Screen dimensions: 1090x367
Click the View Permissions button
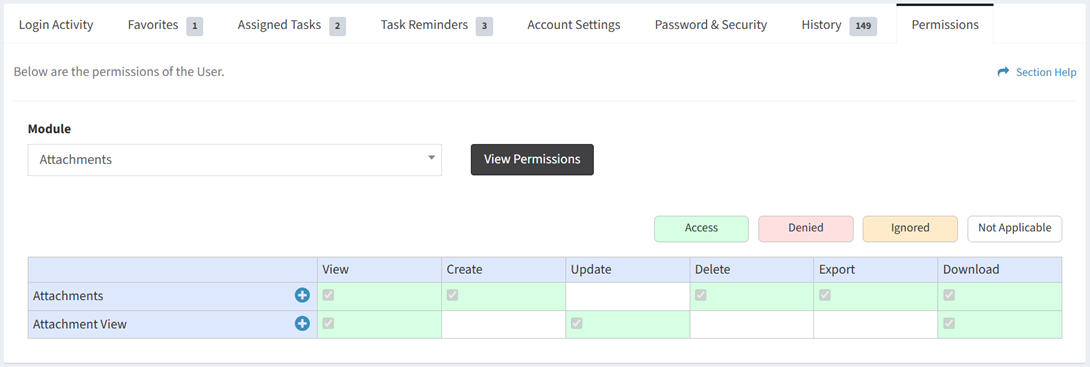pos(532,160)
